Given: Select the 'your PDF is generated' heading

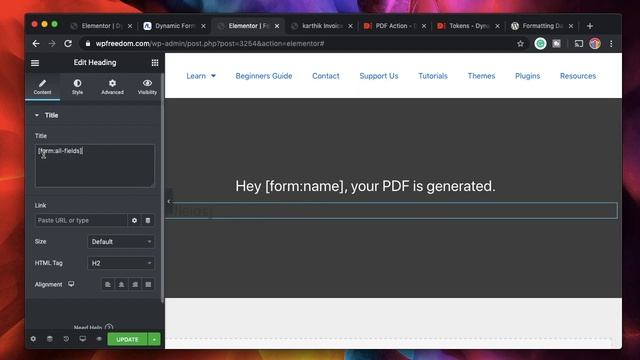Looking at the screenshot, I should tap(365, 186).
